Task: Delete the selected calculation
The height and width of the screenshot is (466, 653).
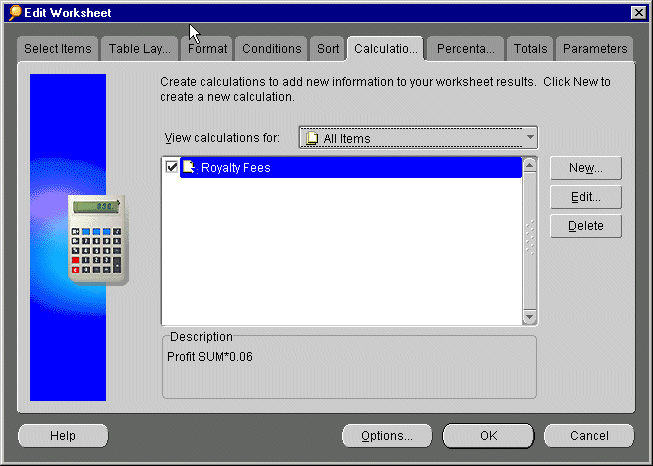Action: pyautogui.click(x=585, y=226)
